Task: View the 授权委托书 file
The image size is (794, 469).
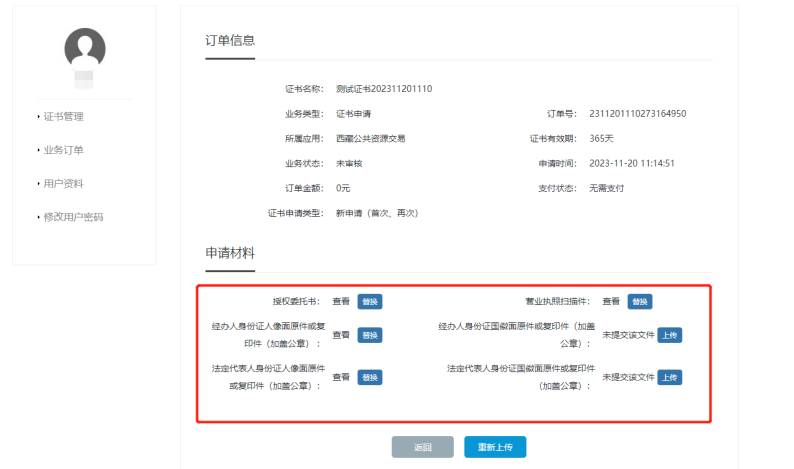Action: pyautogui.click(x=341, y=301)
